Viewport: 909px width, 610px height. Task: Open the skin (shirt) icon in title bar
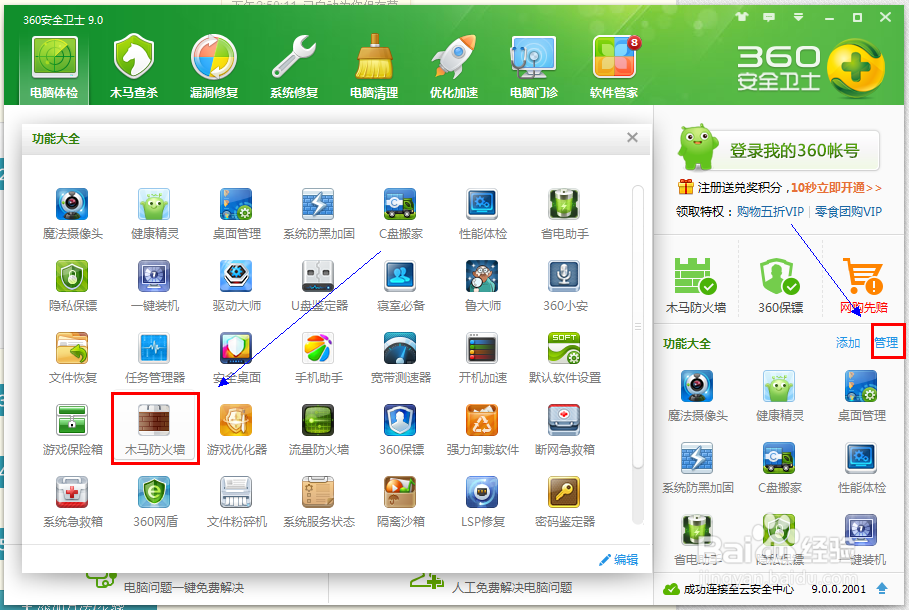[x=741, y=17]
